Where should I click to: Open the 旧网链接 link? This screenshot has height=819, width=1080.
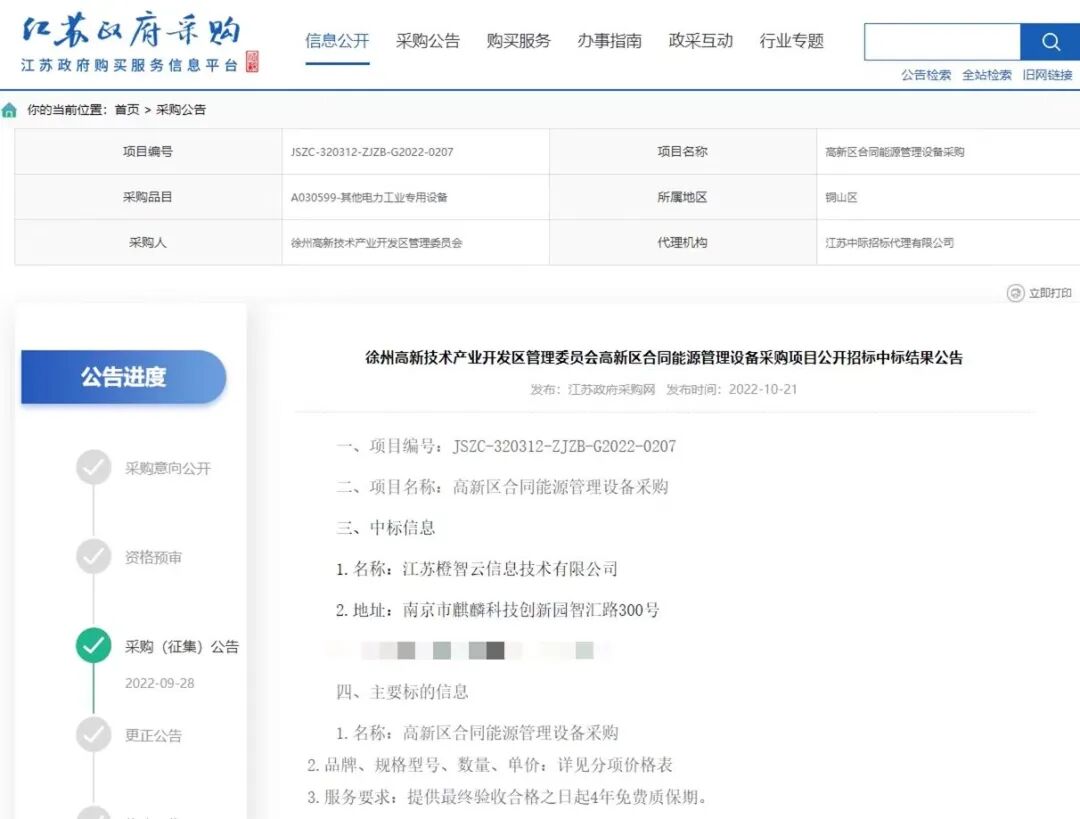[x=1048, y=74]
